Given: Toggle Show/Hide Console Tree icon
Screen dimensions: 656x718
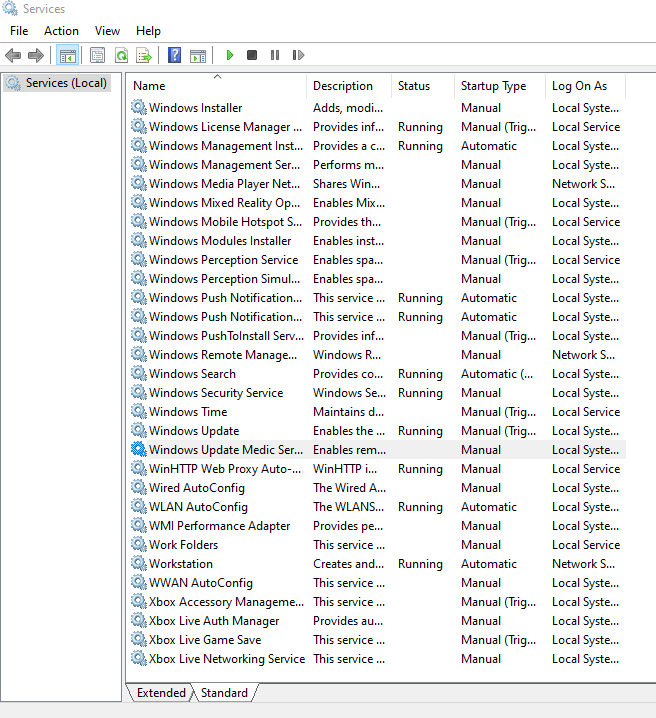Looking at the screenshot, I should (x=68, y=55).
